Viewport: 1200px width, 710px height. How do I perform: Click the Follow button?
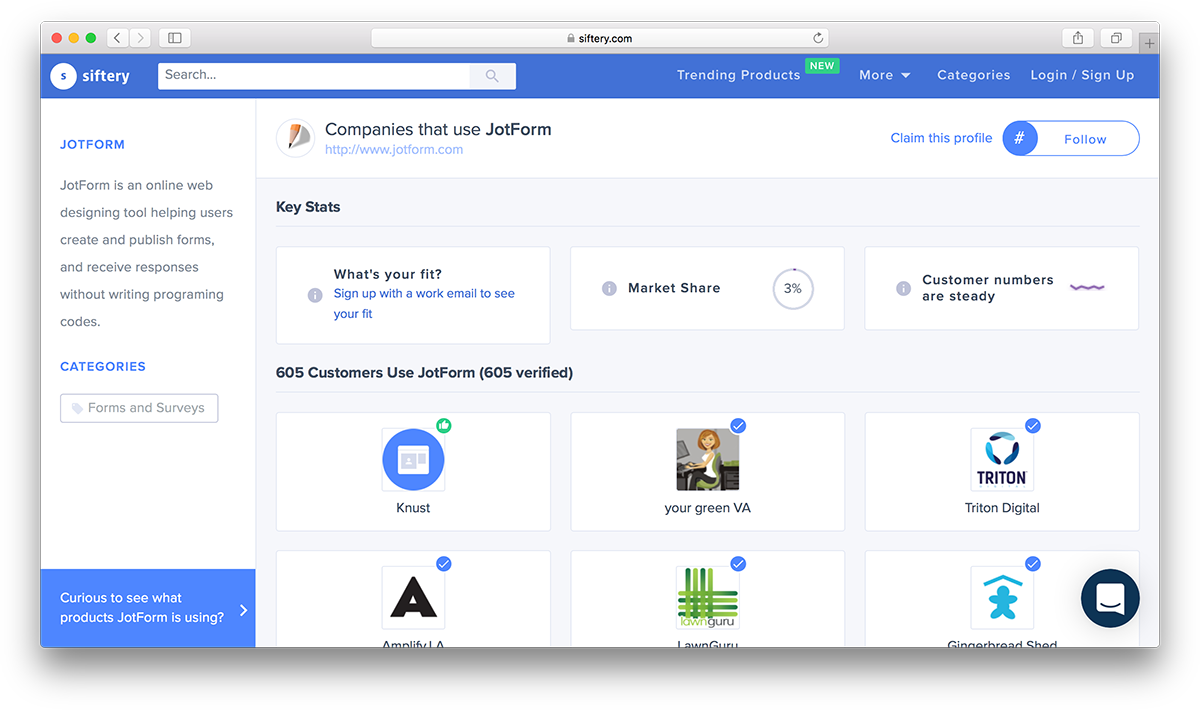[1071, 139]
